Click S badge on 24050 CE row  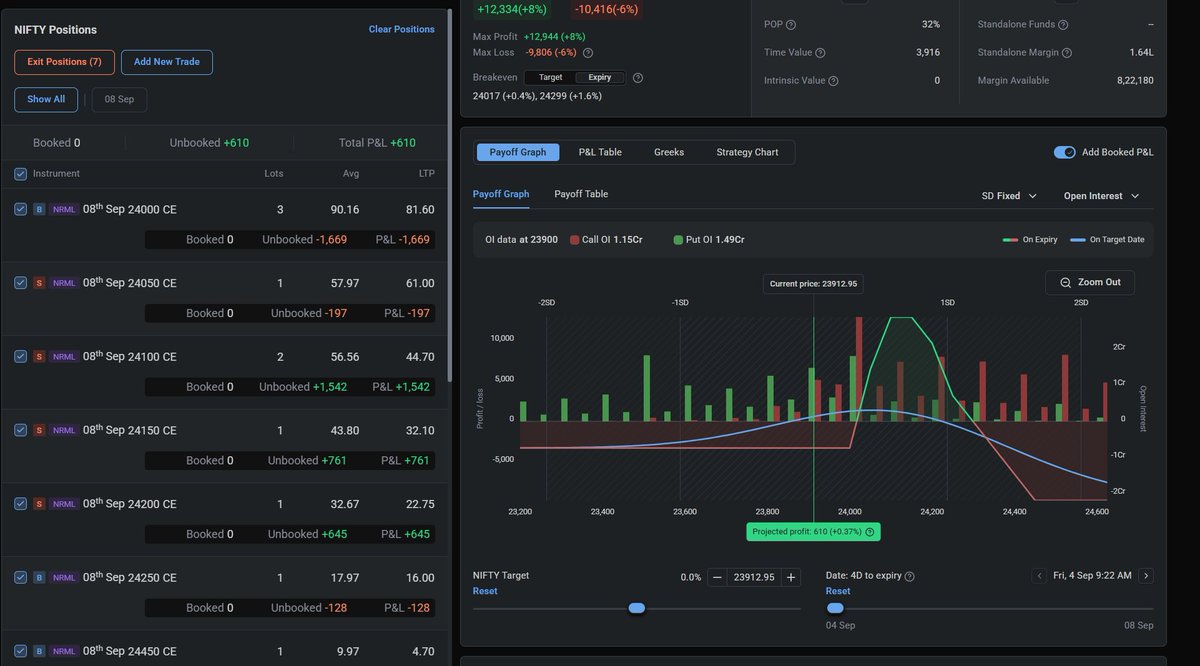click(39, 283)
